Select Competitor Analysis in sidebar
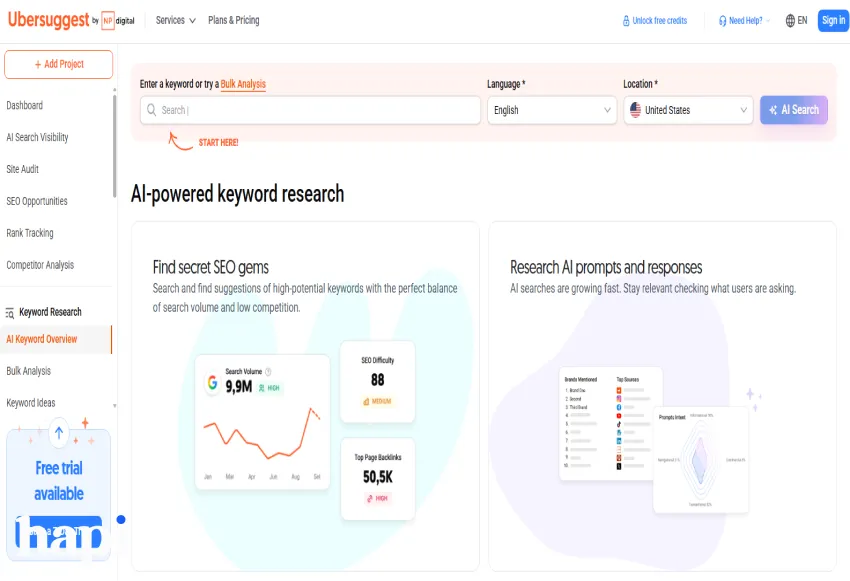This screenshot has width=850, height=581. pyautogui.click(x=40, y=265)
